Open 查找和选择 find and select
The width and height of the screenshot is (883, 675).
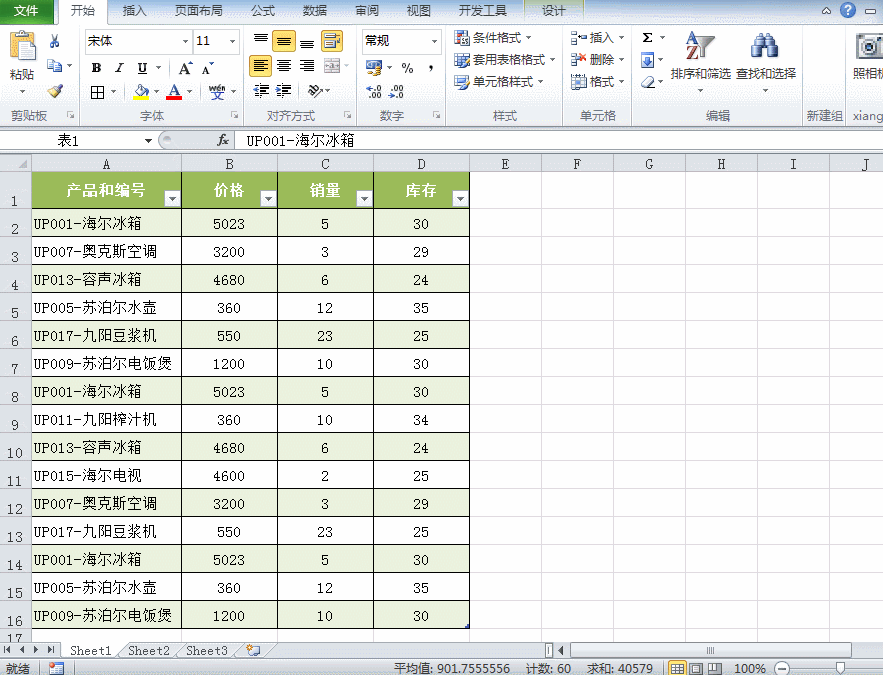765,62
